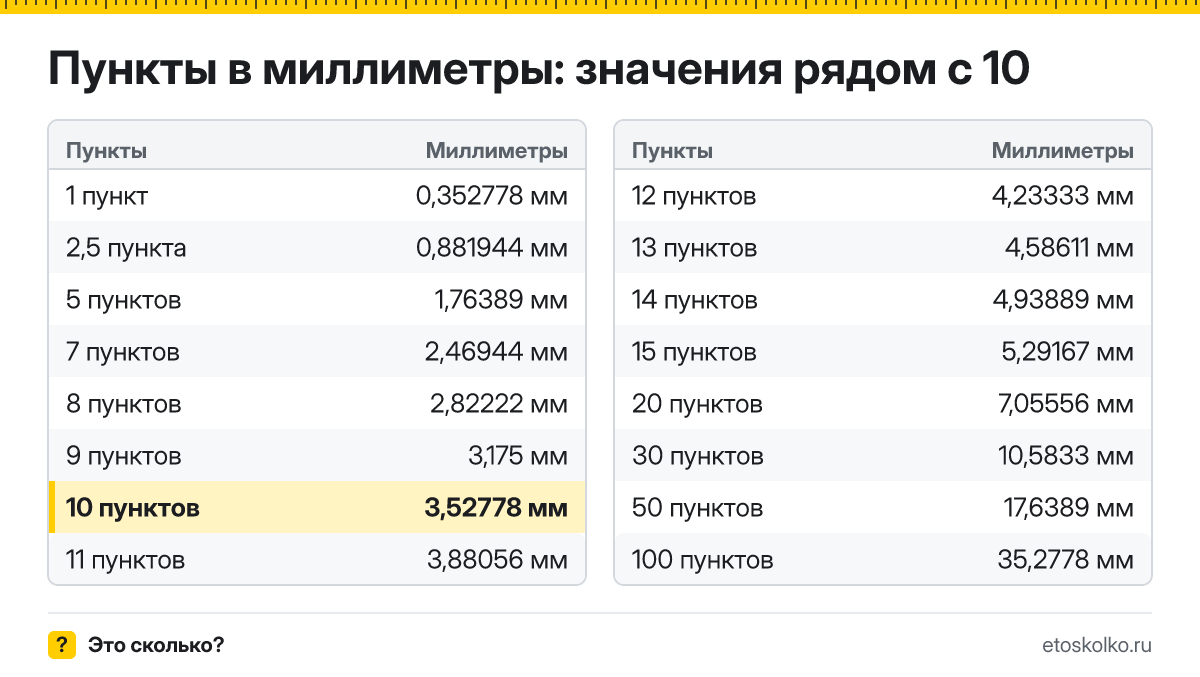Image resolution: width=1200 pixels, height=677 pixels.
Task: Select the '2,5 пункта' cell
Action: click(x=126, y=248)
